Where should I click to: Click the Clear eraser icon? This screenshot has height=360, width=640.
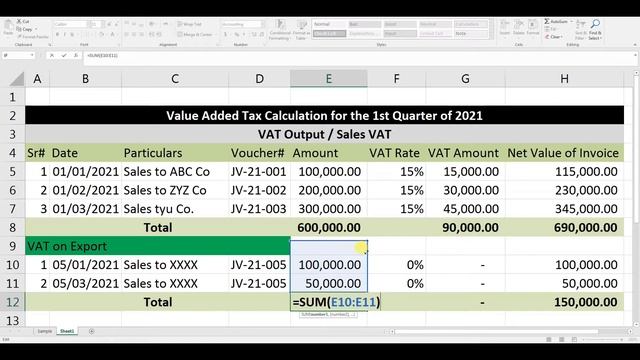point(547,37)
